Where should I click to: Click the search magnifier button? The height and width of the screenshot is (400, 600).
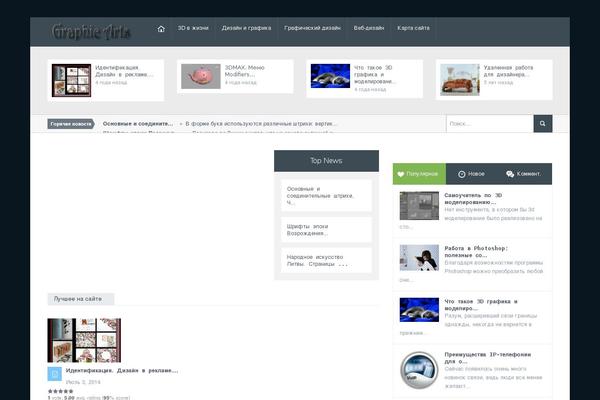(543, 123)
